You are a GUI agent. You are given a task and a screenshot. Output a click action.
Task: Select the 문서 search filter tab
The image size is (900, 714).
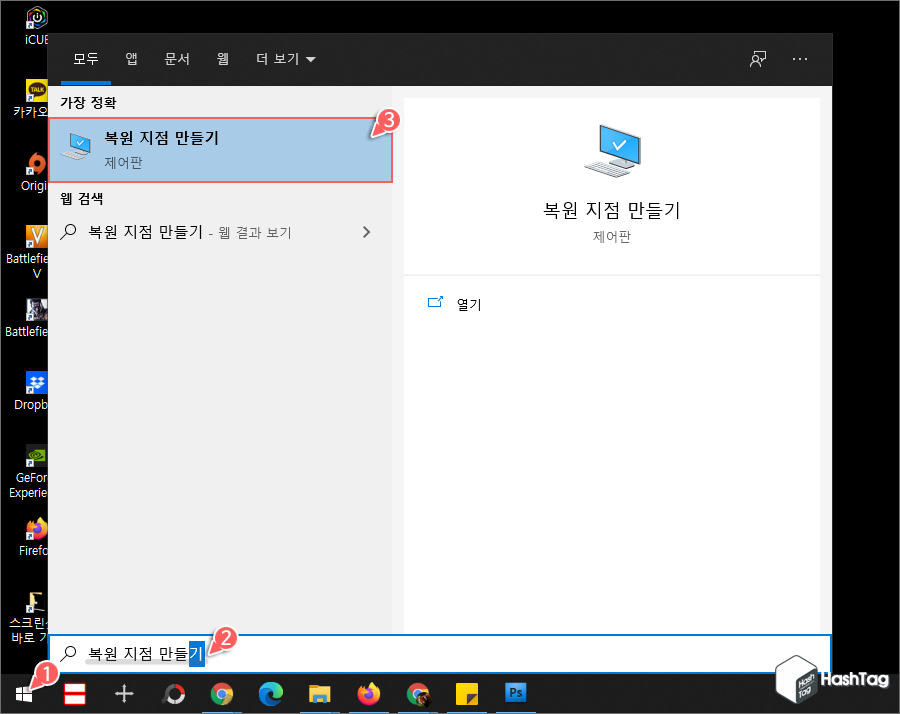(177, 59)
